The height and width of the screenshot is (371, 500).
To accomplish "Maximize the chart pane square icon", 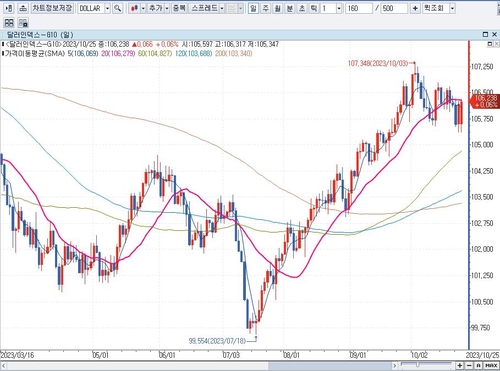I will 485,34.
